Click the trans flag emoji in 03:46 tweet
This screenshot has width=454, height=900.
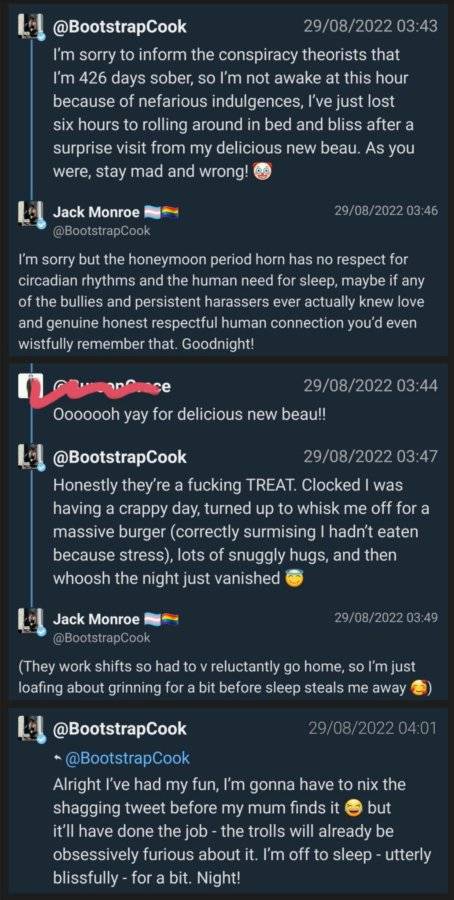[152, 213]
